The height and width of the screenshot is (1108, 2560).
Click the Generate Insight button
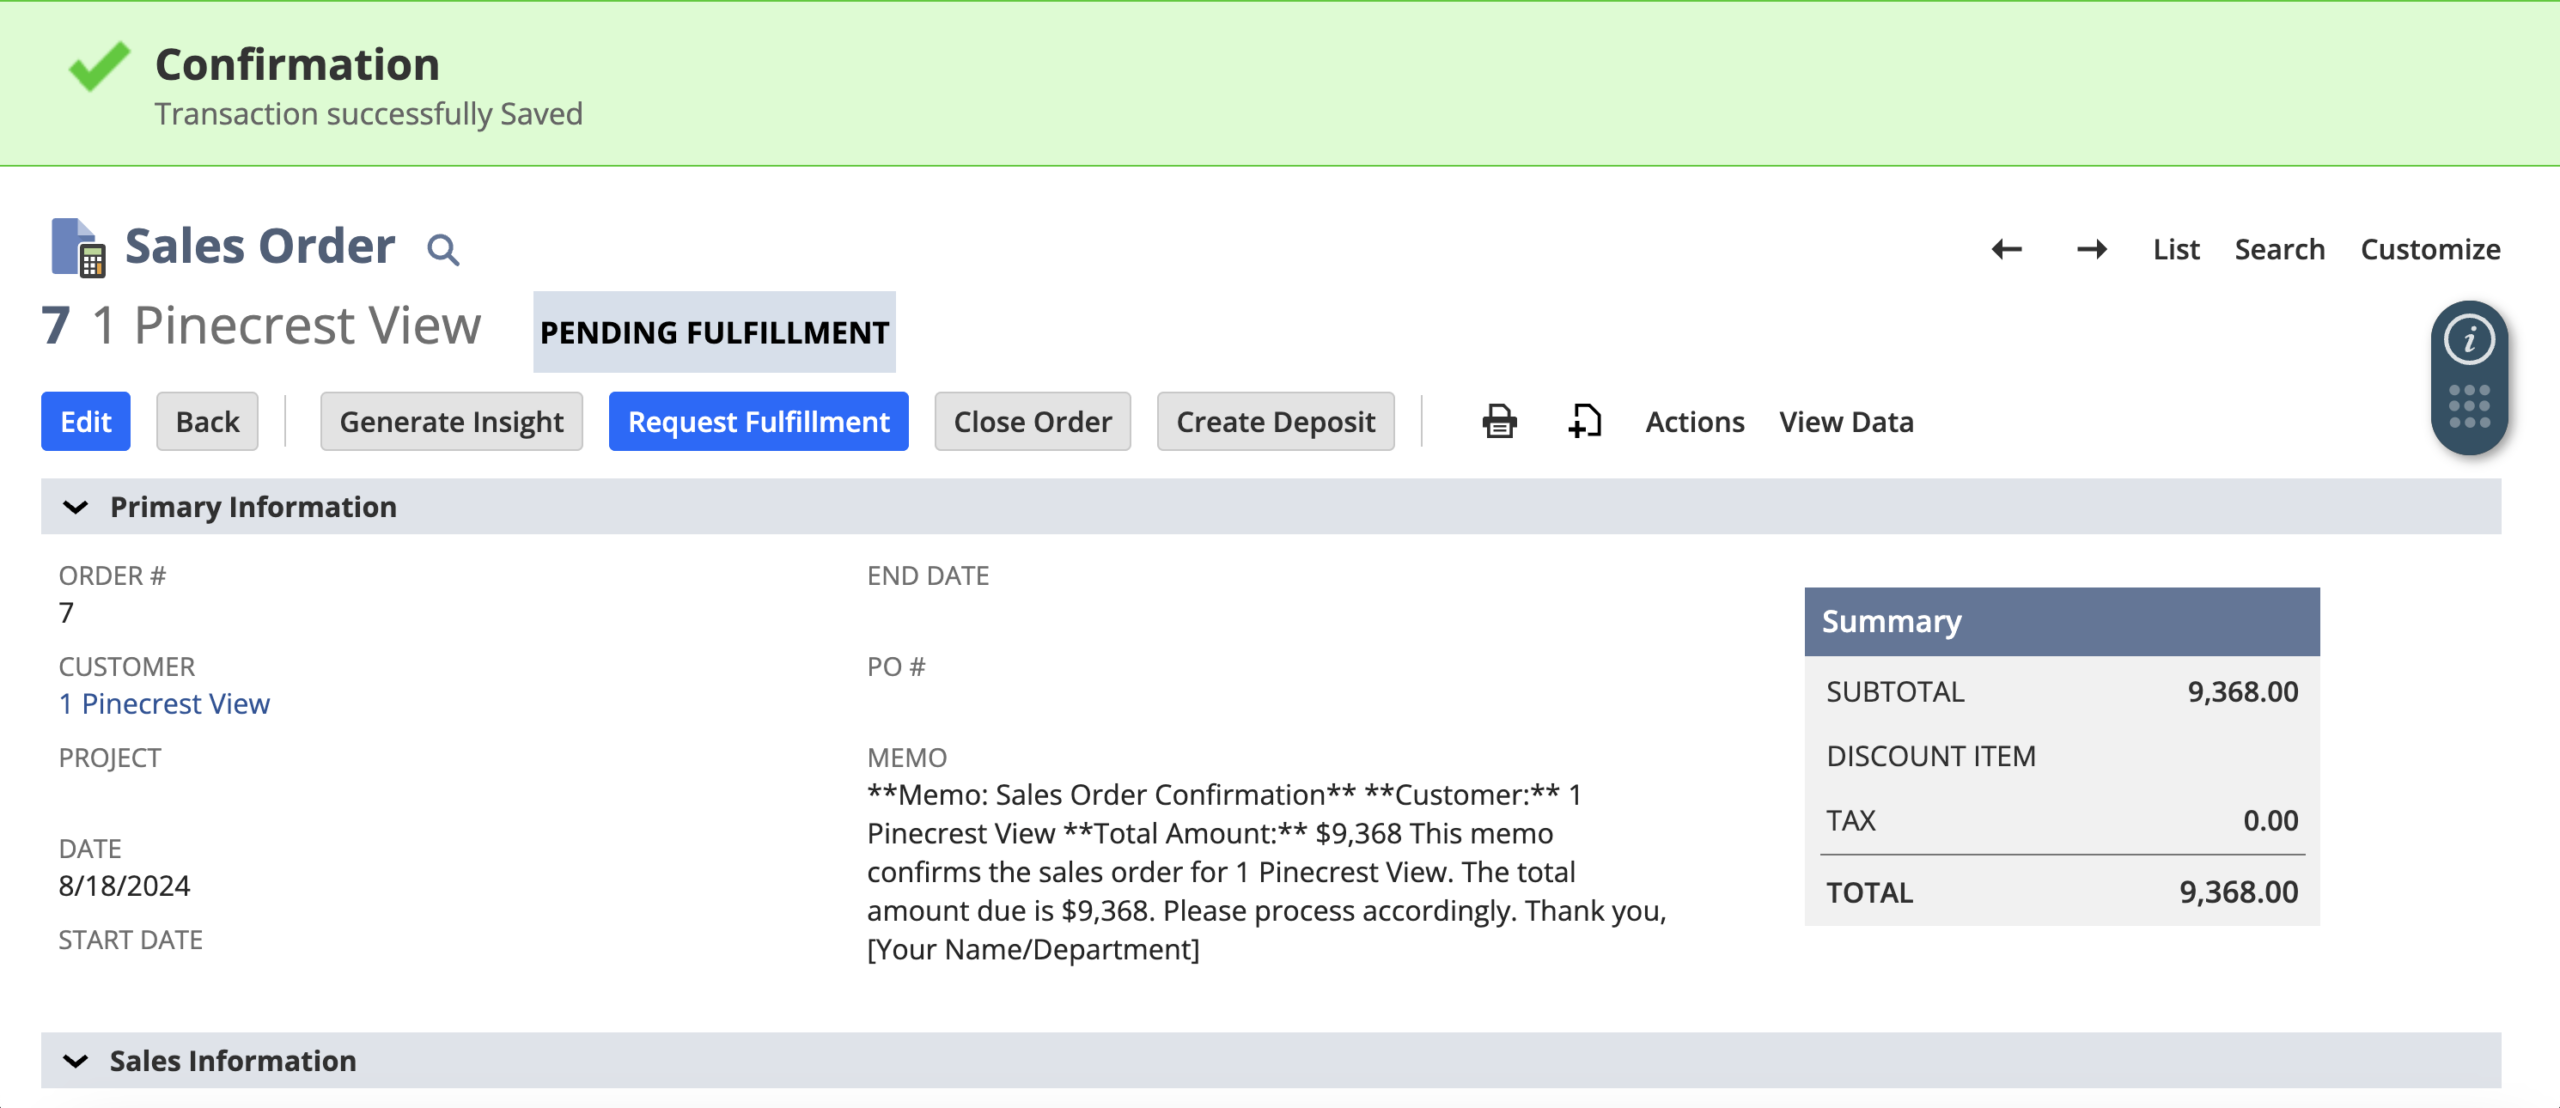(451, 422)
